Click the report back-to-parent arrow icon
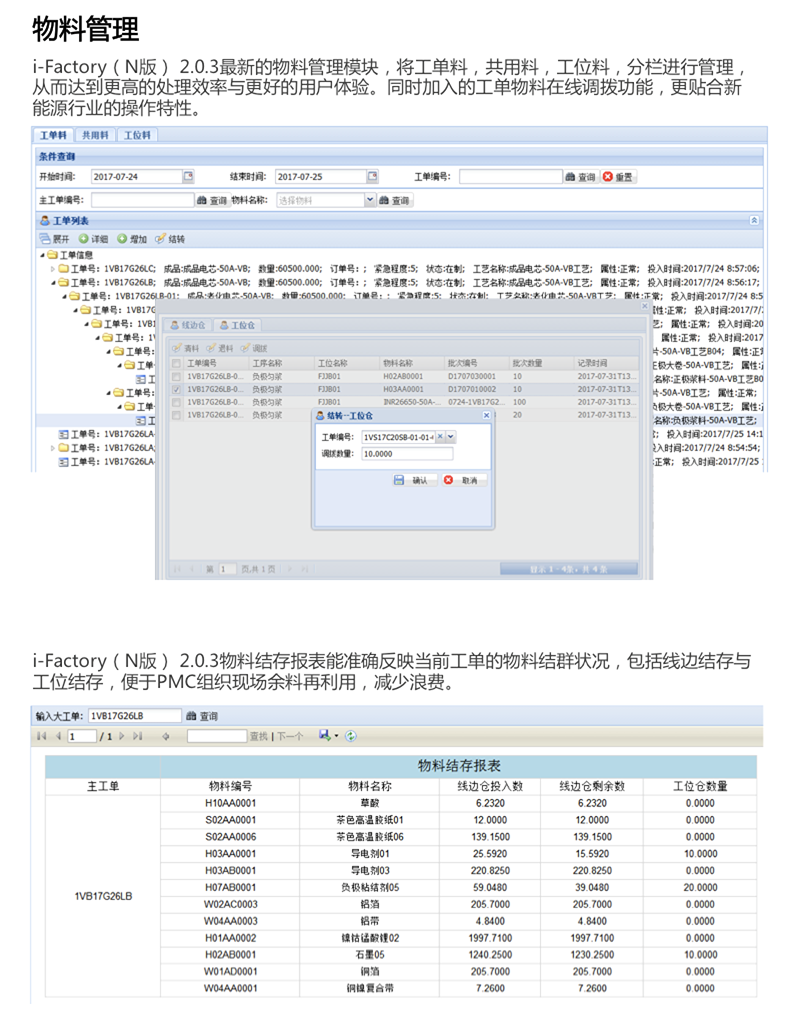The width and height of the screenshot is (793, 1018). point(166,736)
